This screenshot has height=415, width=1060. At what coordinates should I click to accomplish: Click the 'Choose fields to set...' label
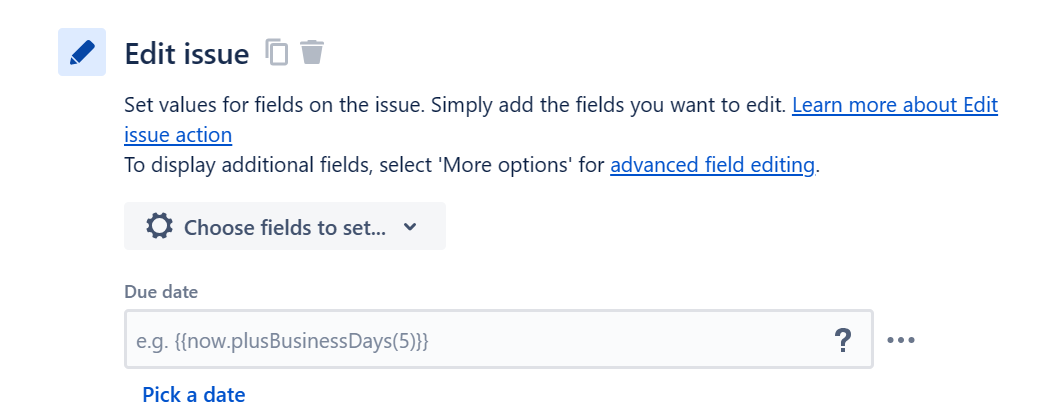point(285,228)
